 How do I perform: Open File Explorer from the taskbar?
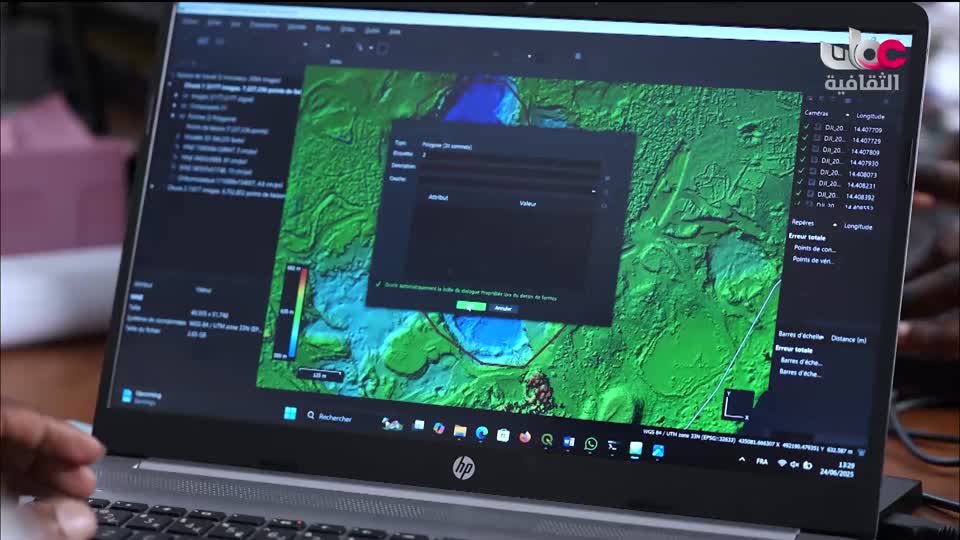point(460,430)
